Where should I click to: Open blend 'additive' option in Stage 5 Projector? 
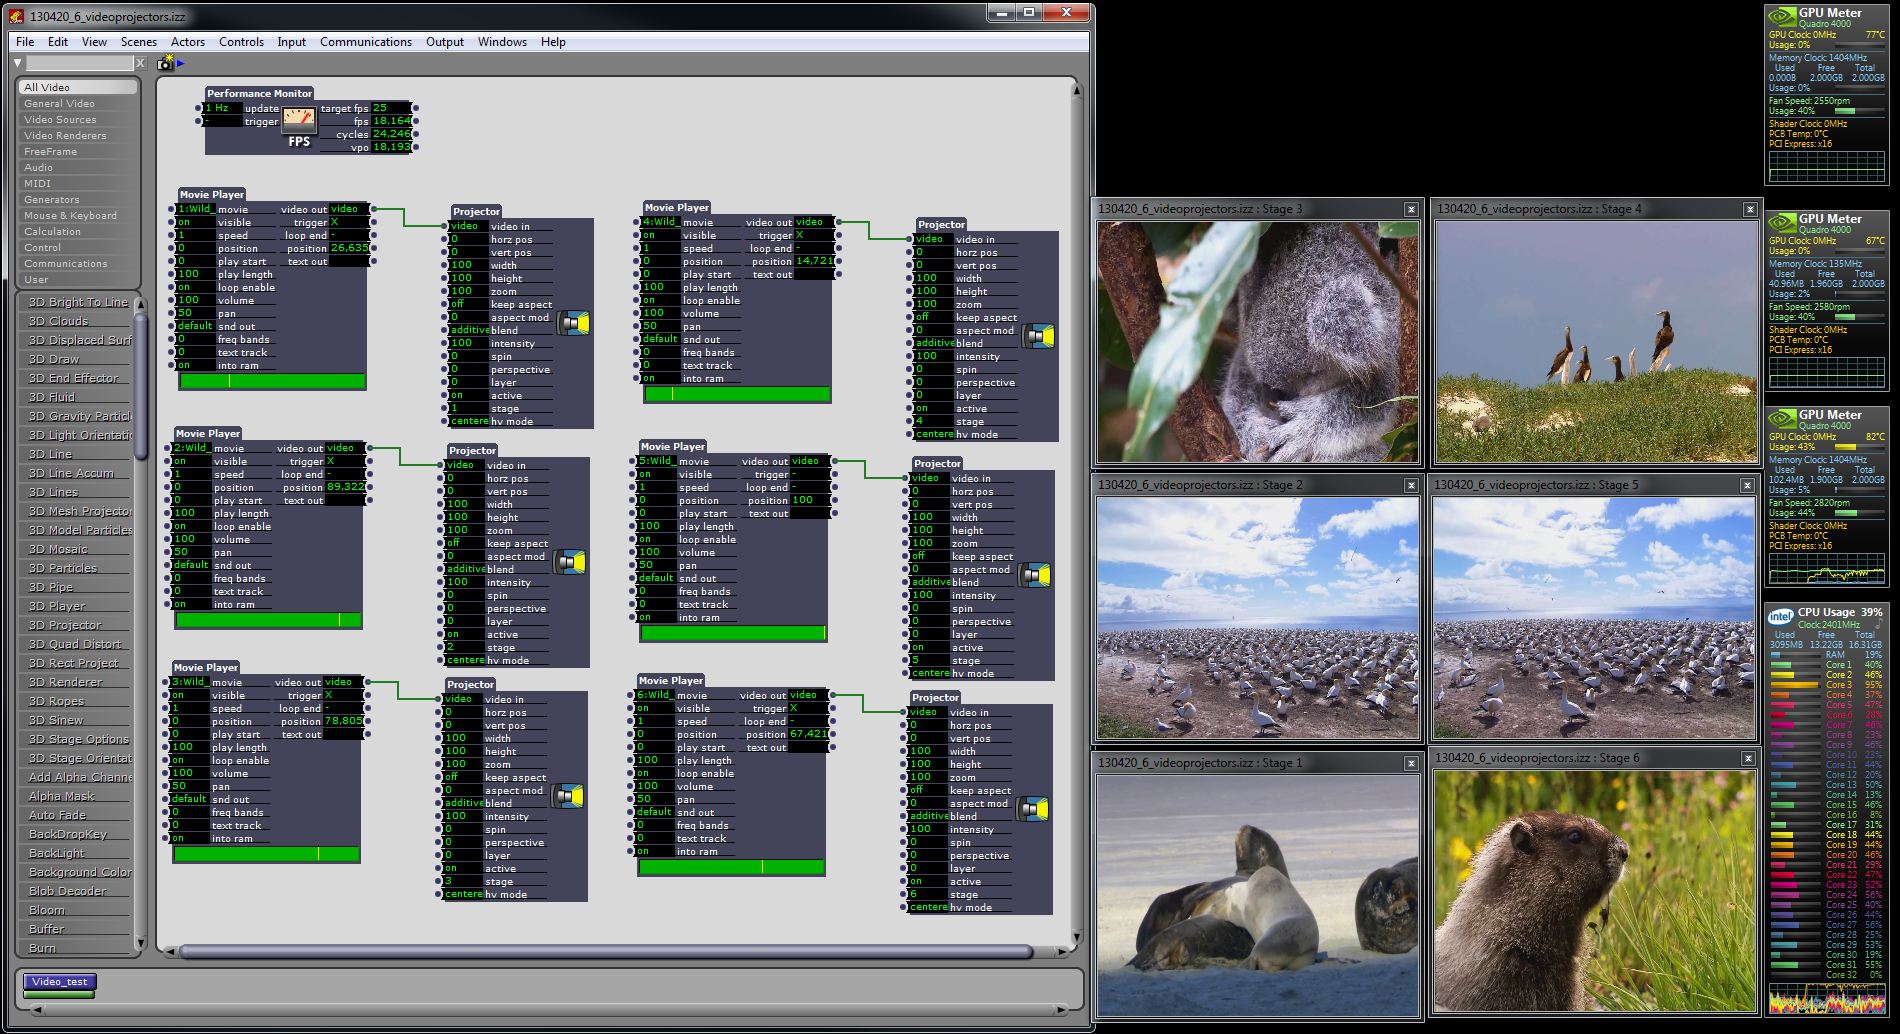[x=931, y=582]
